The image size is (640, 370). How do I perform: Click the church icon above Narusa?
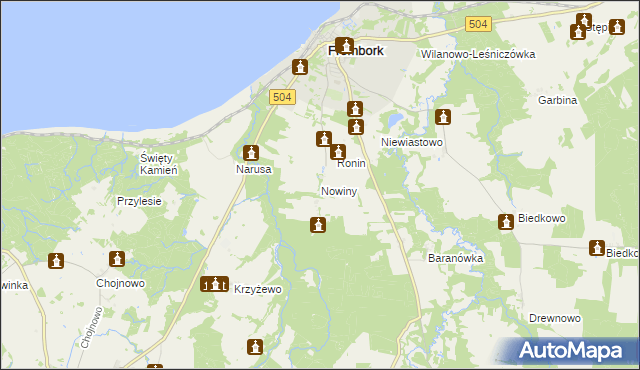[x=251, y=153]
